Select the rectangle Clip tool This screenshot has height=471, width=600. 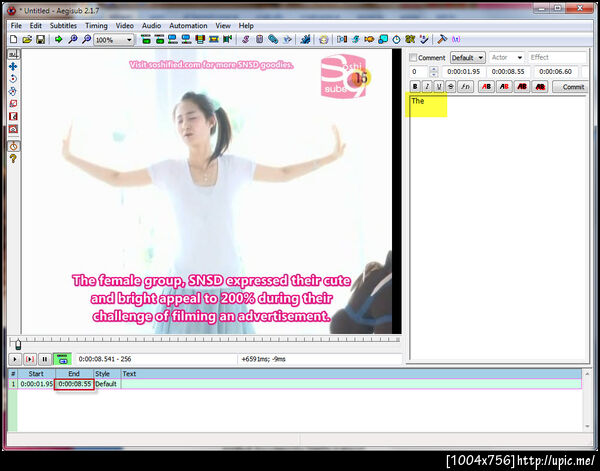(13, 116)
